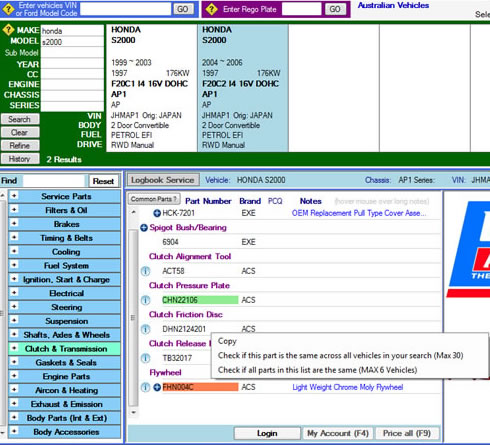
Task: Click the Clear button
Action: [x=20, y=132]
